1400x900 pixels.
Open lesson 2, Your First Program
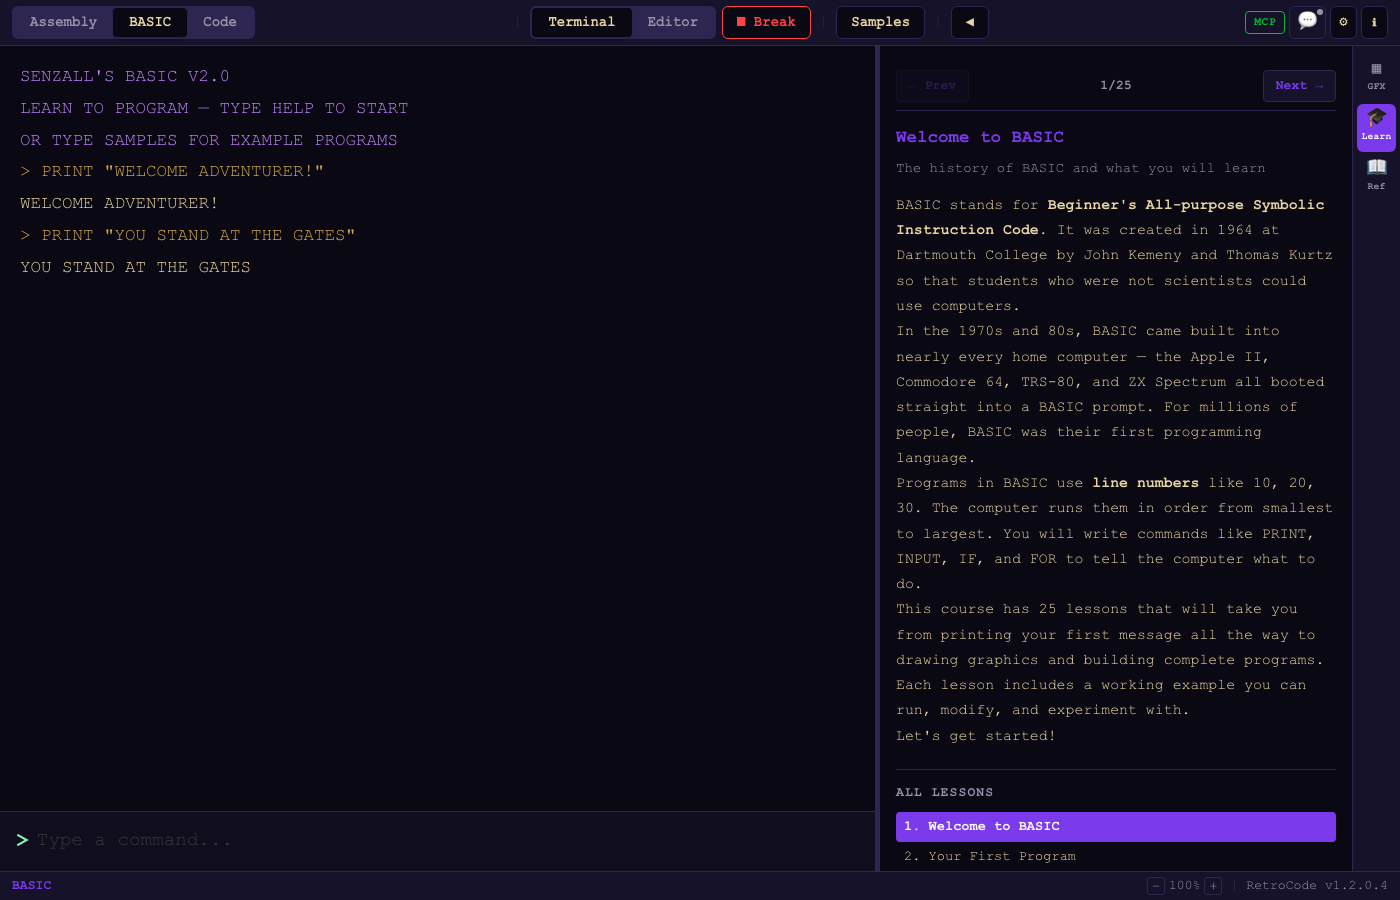pyautogui.click(x=990, y=856)
